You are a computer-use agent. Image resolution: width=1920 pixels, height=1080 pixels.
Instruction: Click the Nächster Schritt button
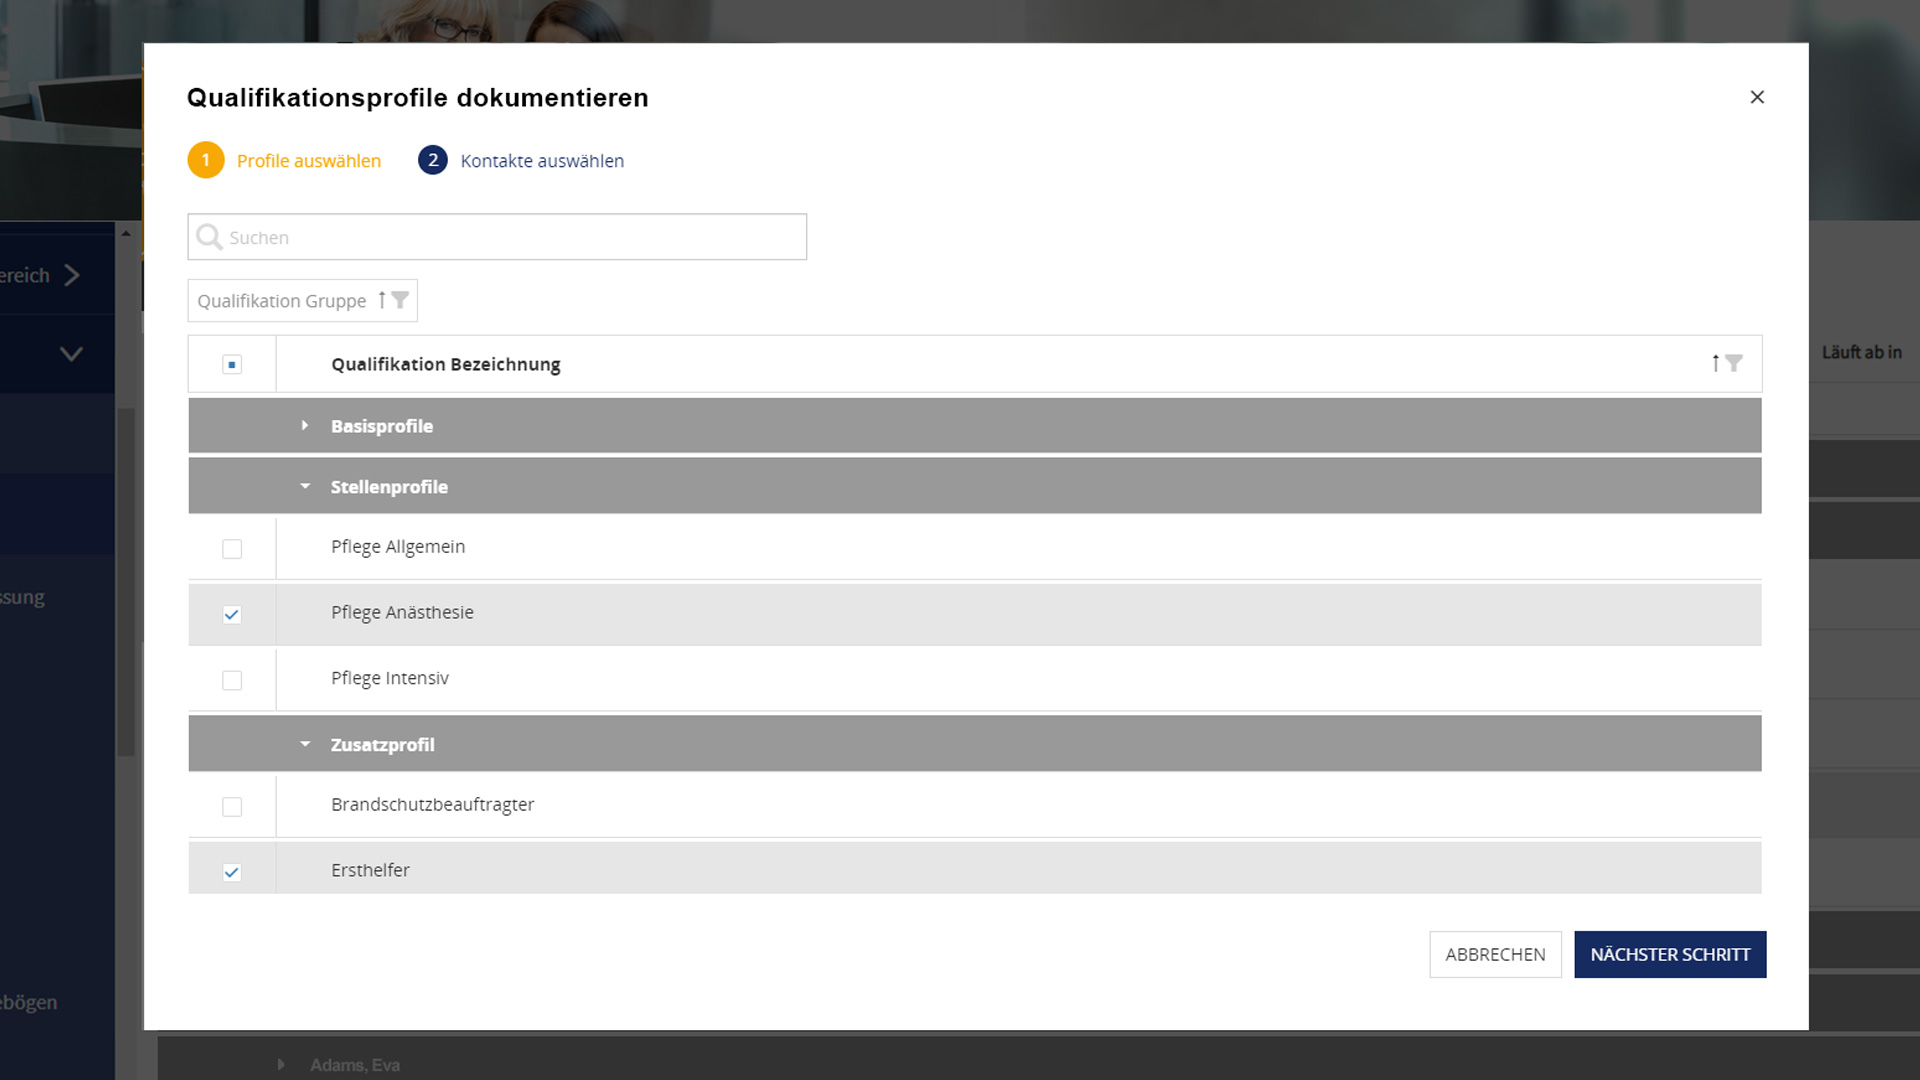coord(1670,954)
